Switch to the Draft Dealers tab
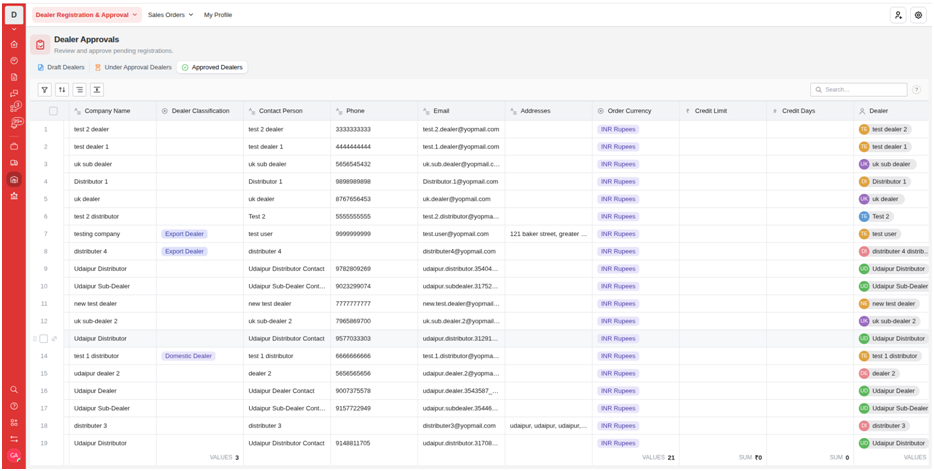934x471 pixels. 61,67
